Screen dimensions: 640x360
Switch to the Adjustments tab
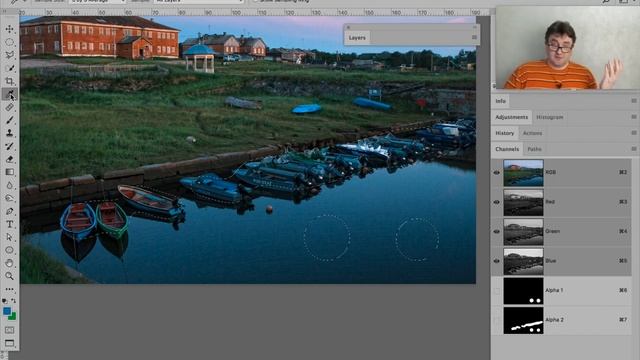pyautogui.click(x=511, y=117)
